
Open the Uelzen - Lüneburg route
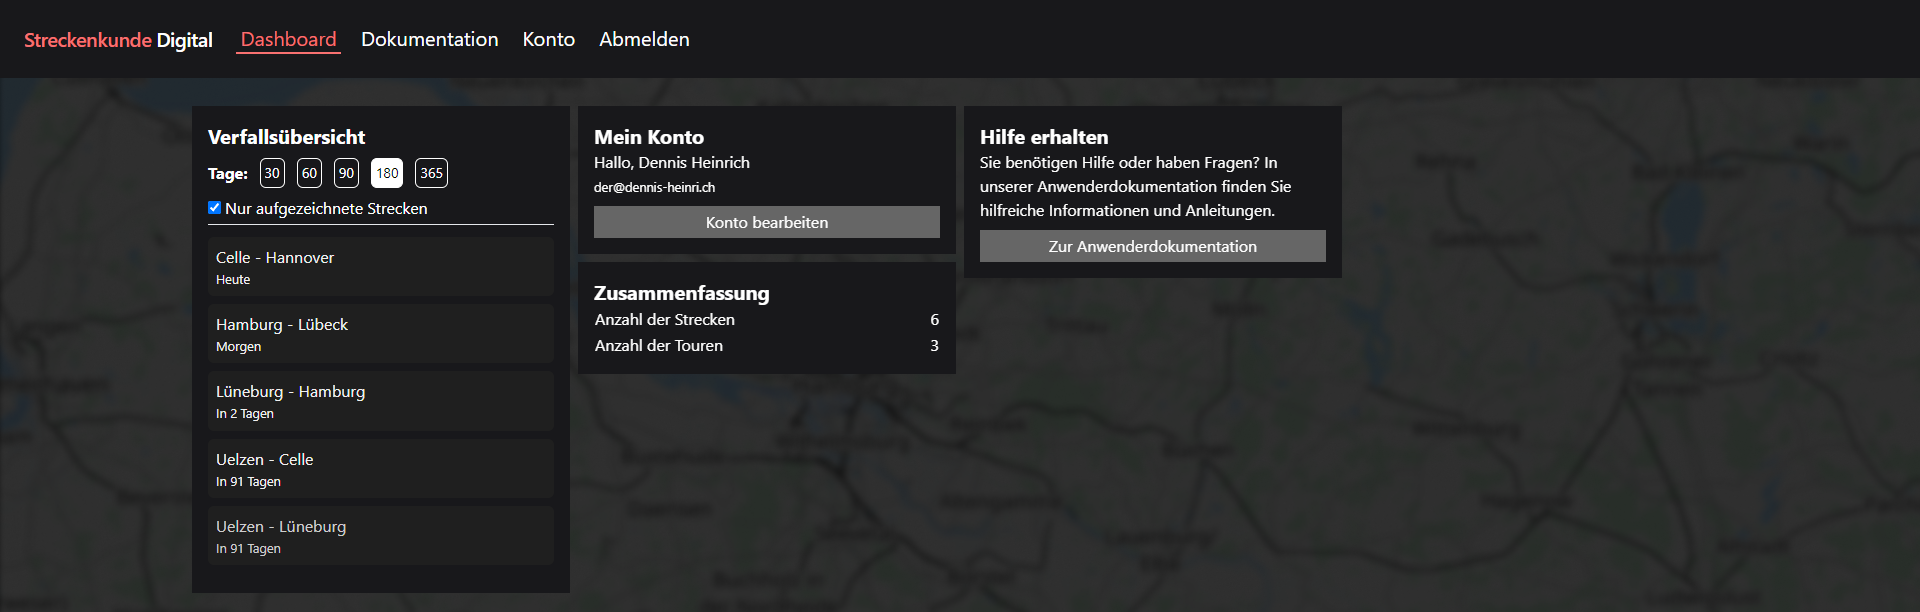[x=380, y=536]
